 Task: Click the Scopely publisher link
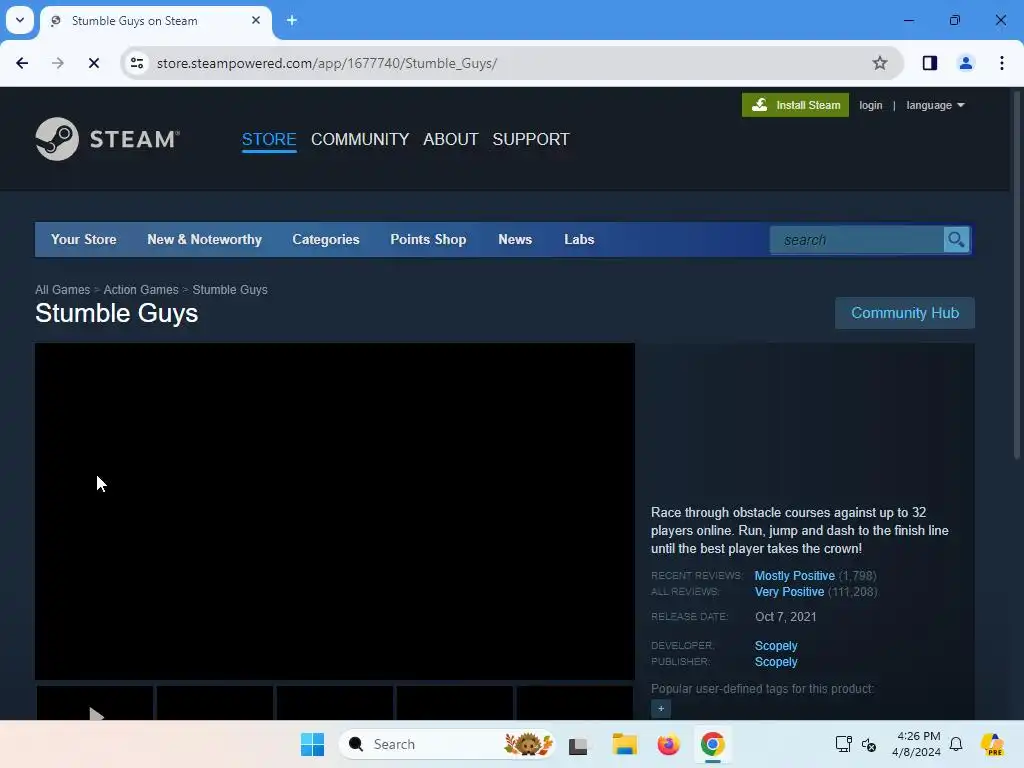(x=776, y=662)
